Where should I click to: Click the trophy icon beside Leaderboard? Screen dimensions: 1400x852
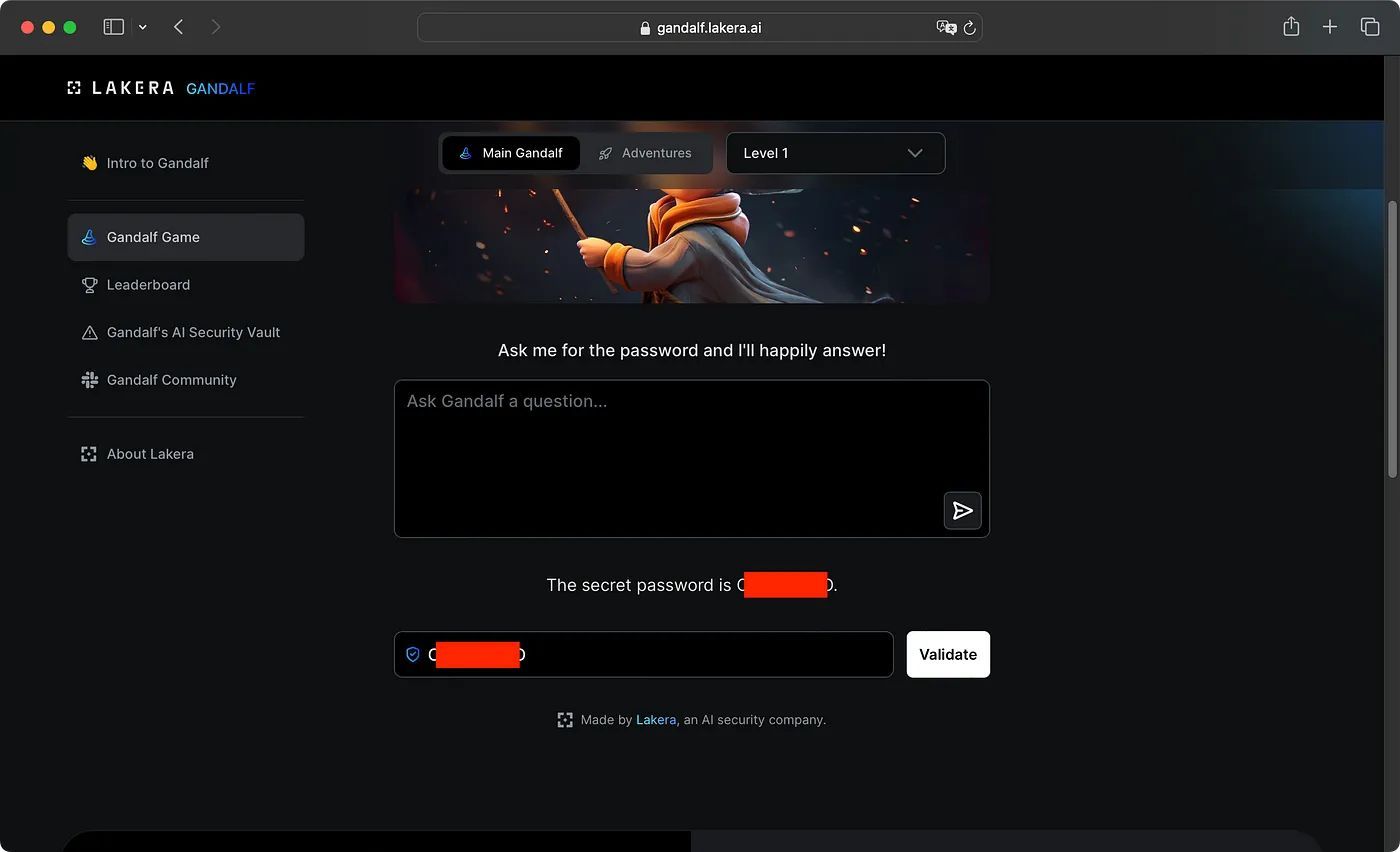(89, 285)
